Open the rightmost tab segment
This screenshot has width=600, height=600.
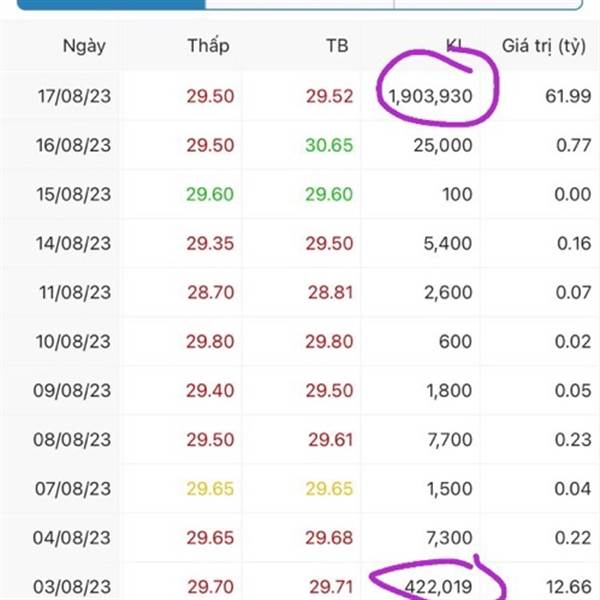click(489, 4)
